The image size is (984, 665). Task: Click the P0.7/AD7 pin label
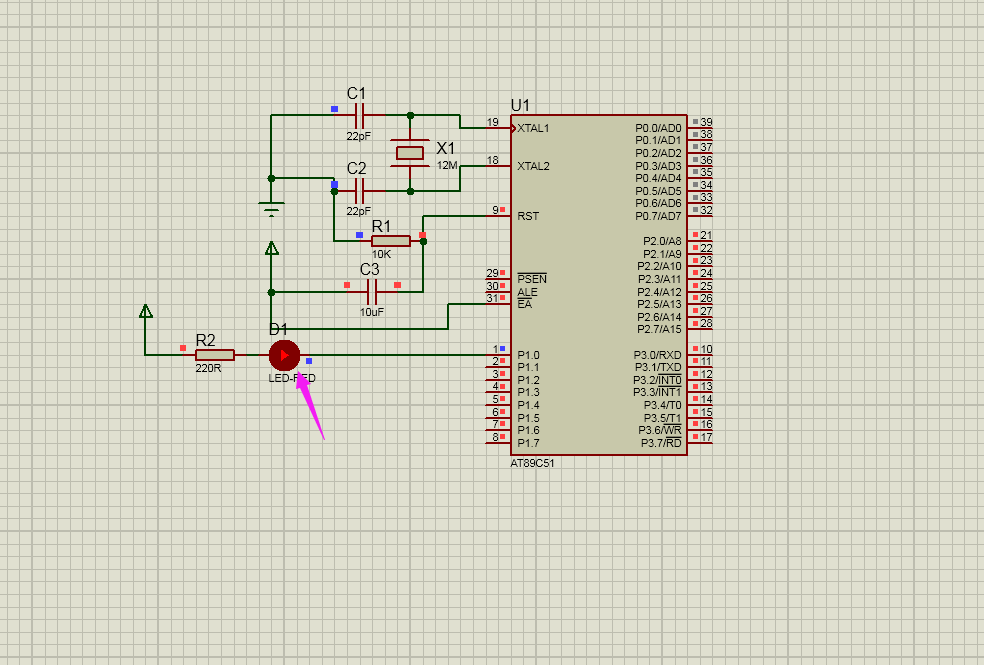tap(658, 216)
